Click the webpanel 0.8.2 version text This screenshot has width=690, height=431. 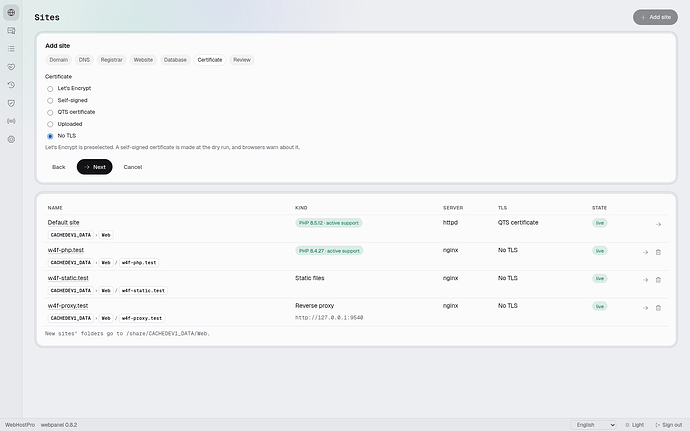(x=59, y=425)
